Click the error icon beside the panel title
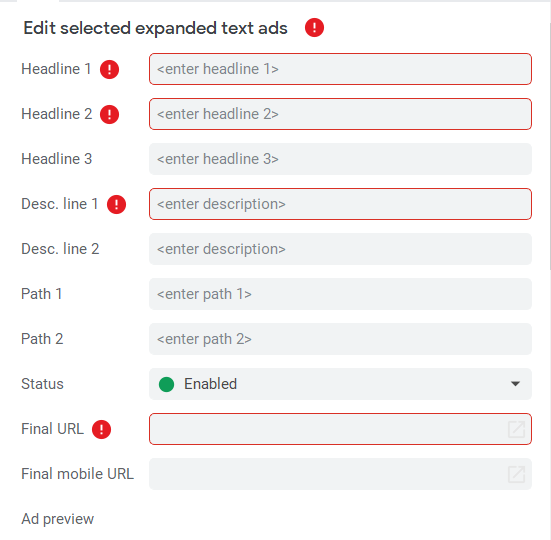This screenshot has height=540, width=551. 314,28
